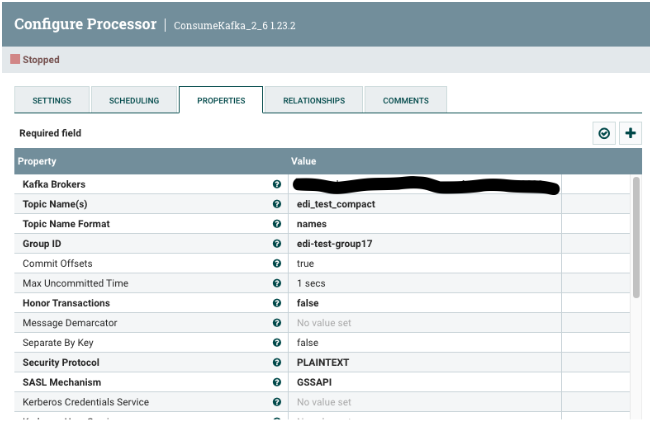Select the Kafka Brokers property name
The width and height of the screenshot is (650, 427).
pos(54,184)
